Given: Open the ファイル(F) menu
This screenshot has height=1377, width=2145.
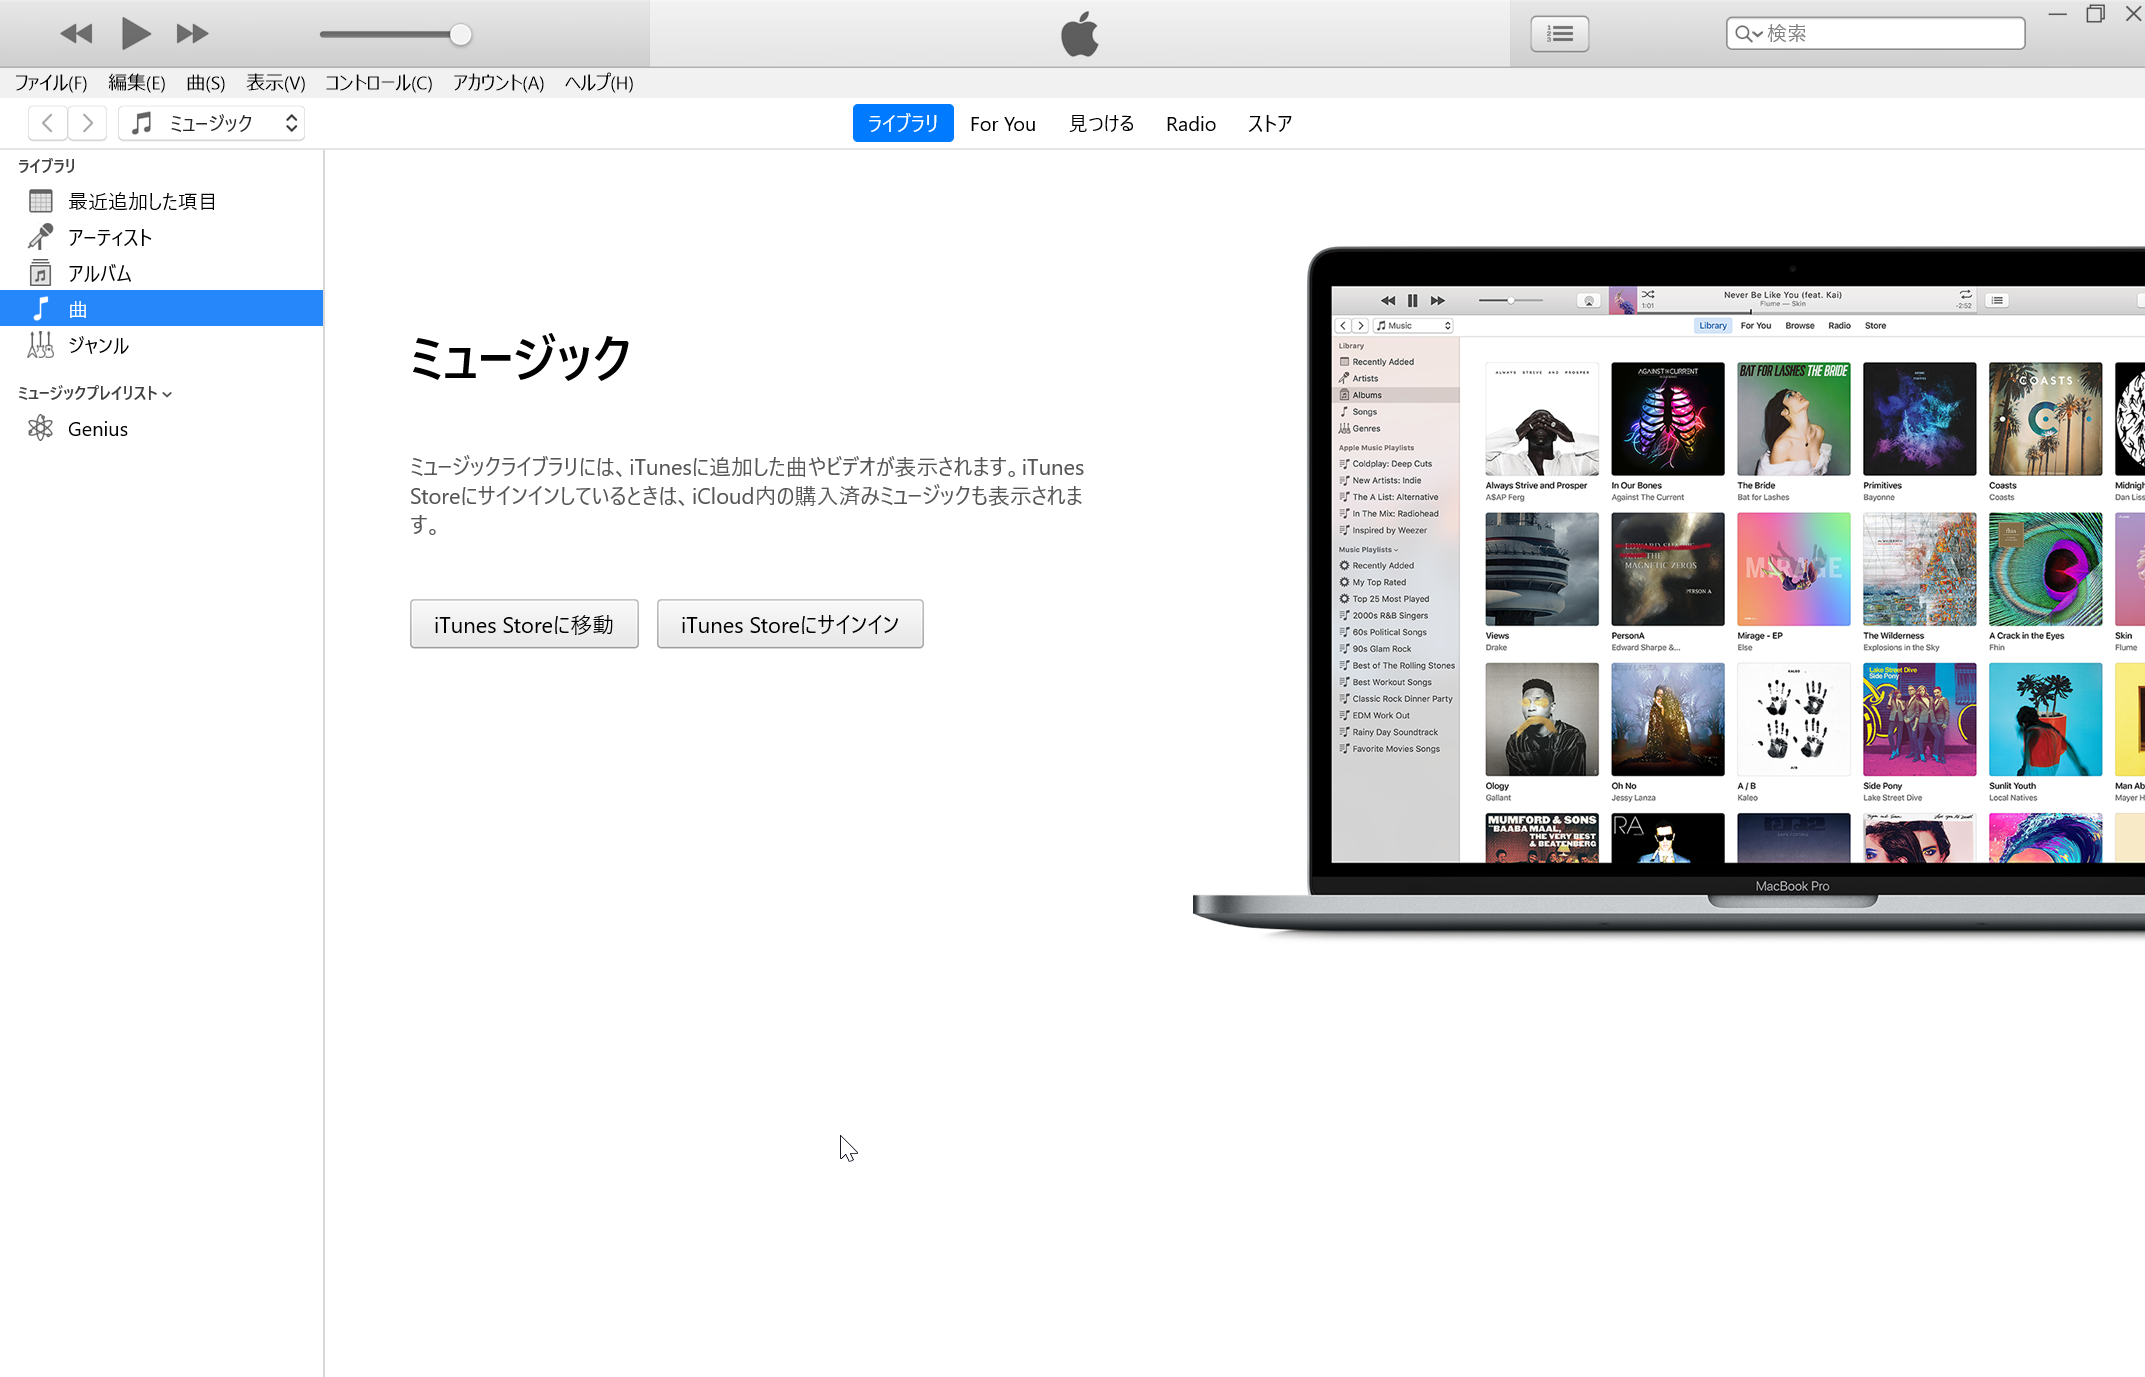Looking at the screenshot, I should pos(51,83).
